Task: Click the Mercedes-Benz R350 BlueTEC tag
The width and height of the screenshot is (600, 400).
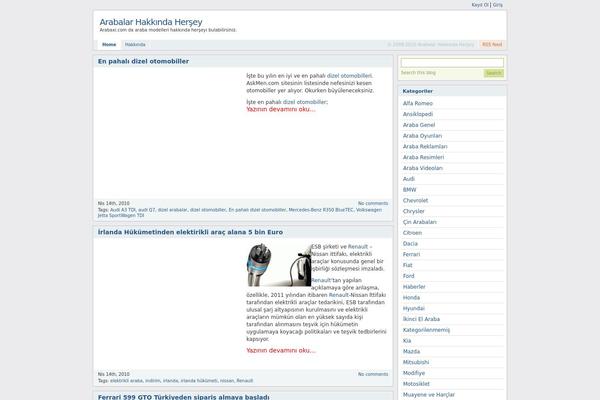Action: pyautogui.click(x=321, y=210)
